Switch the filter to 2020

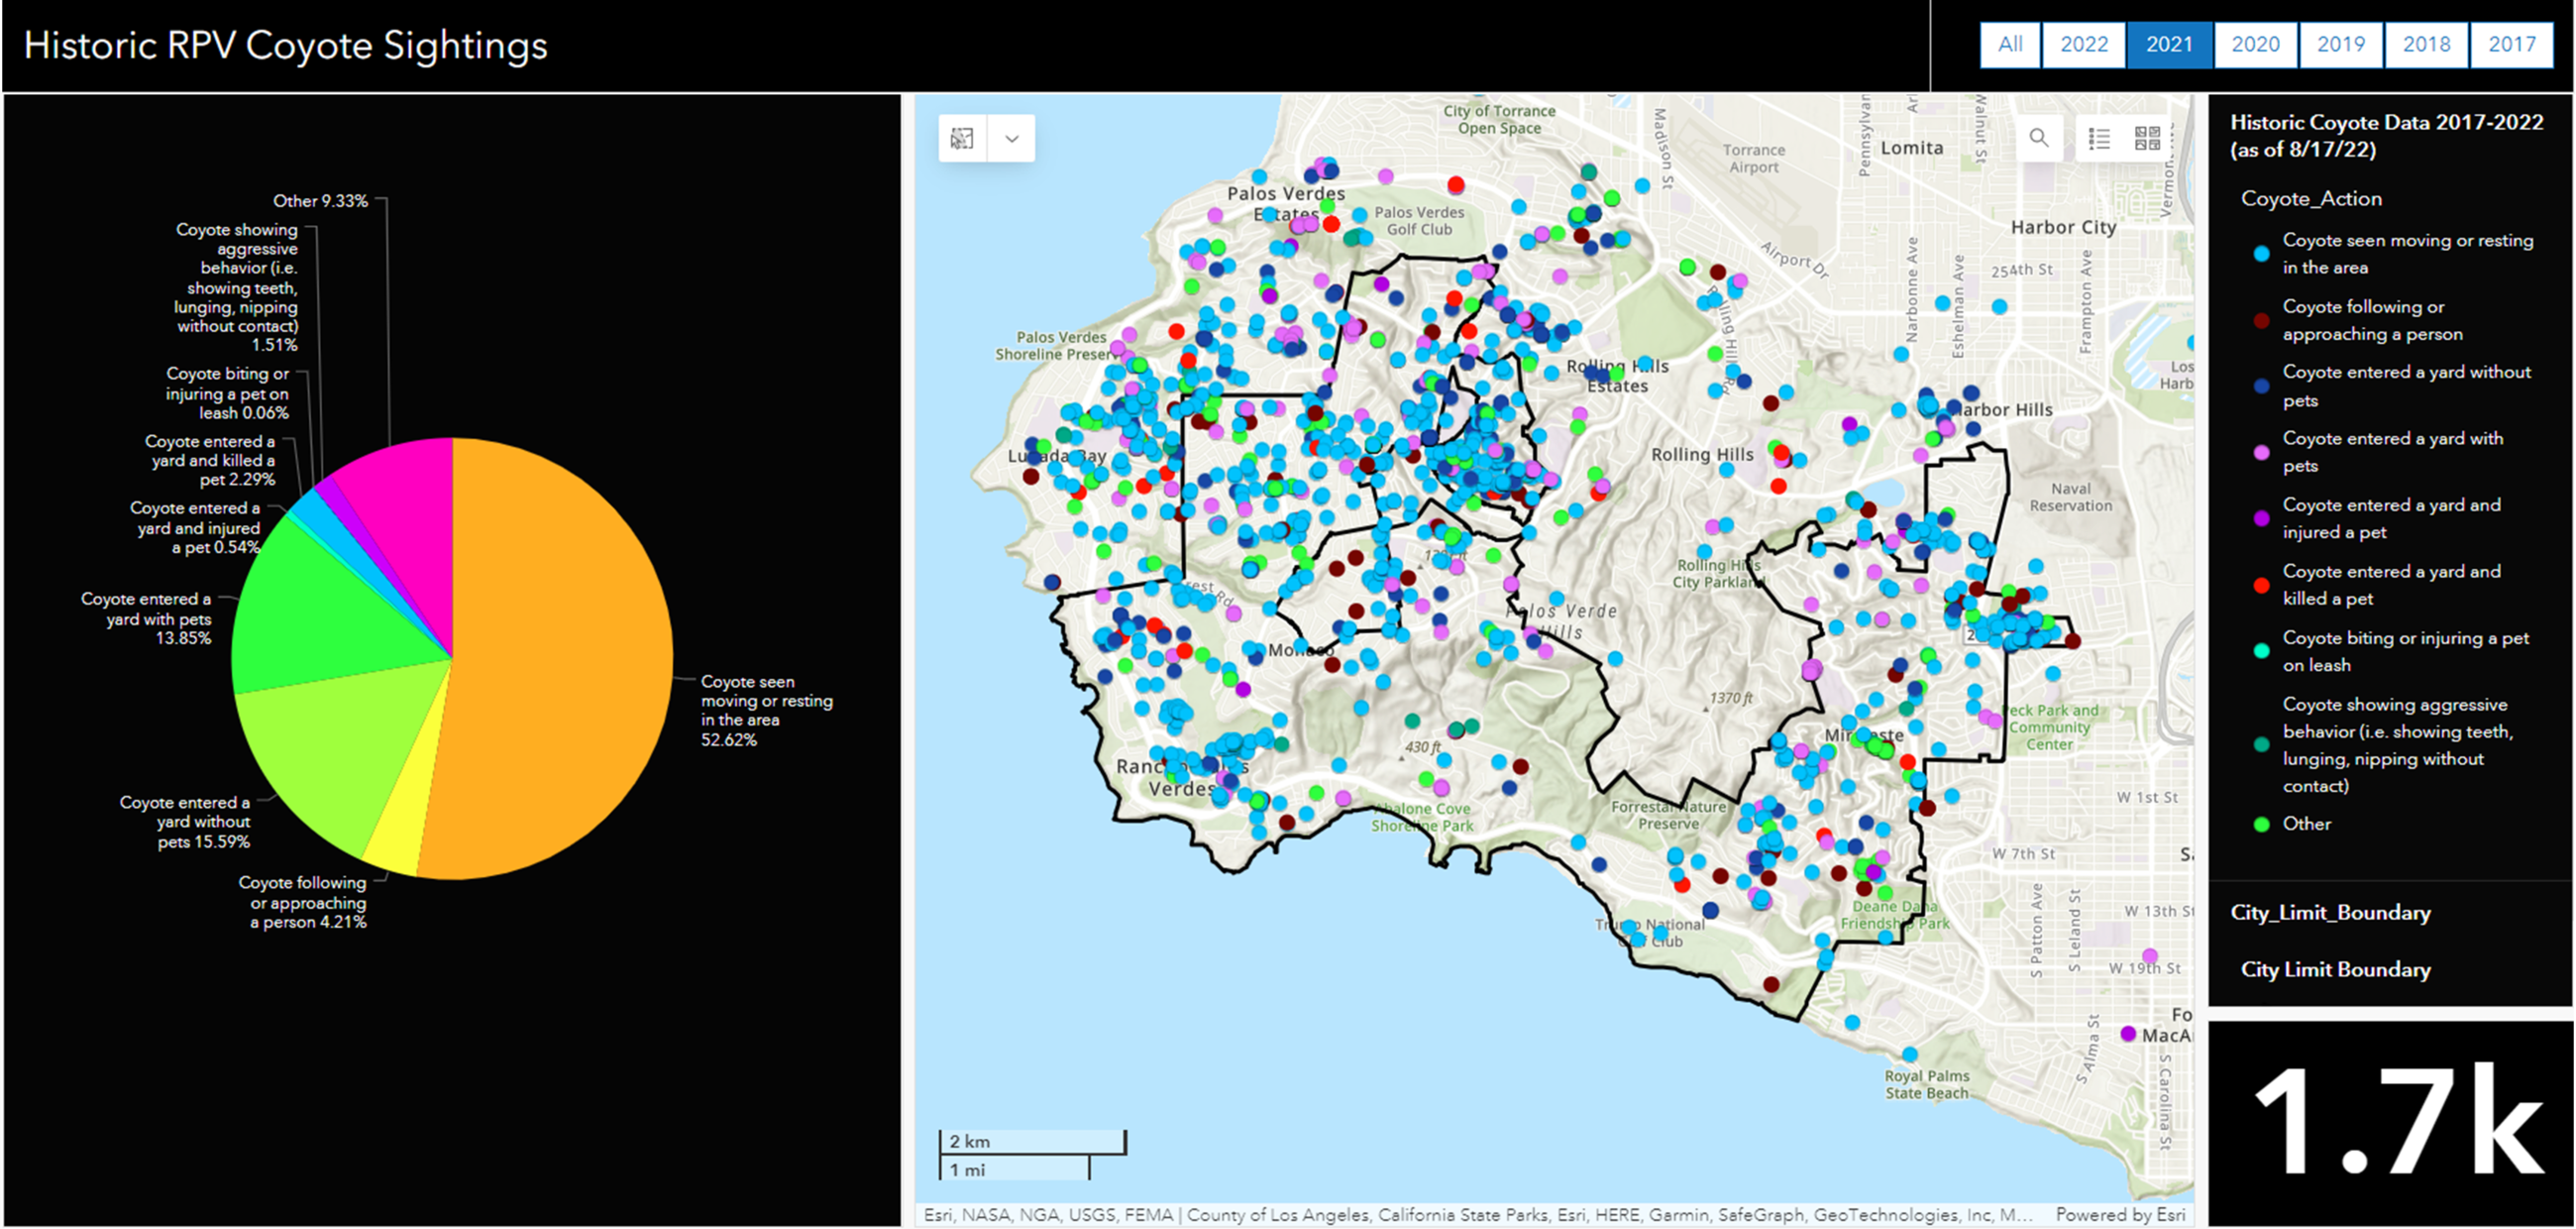2255,45
